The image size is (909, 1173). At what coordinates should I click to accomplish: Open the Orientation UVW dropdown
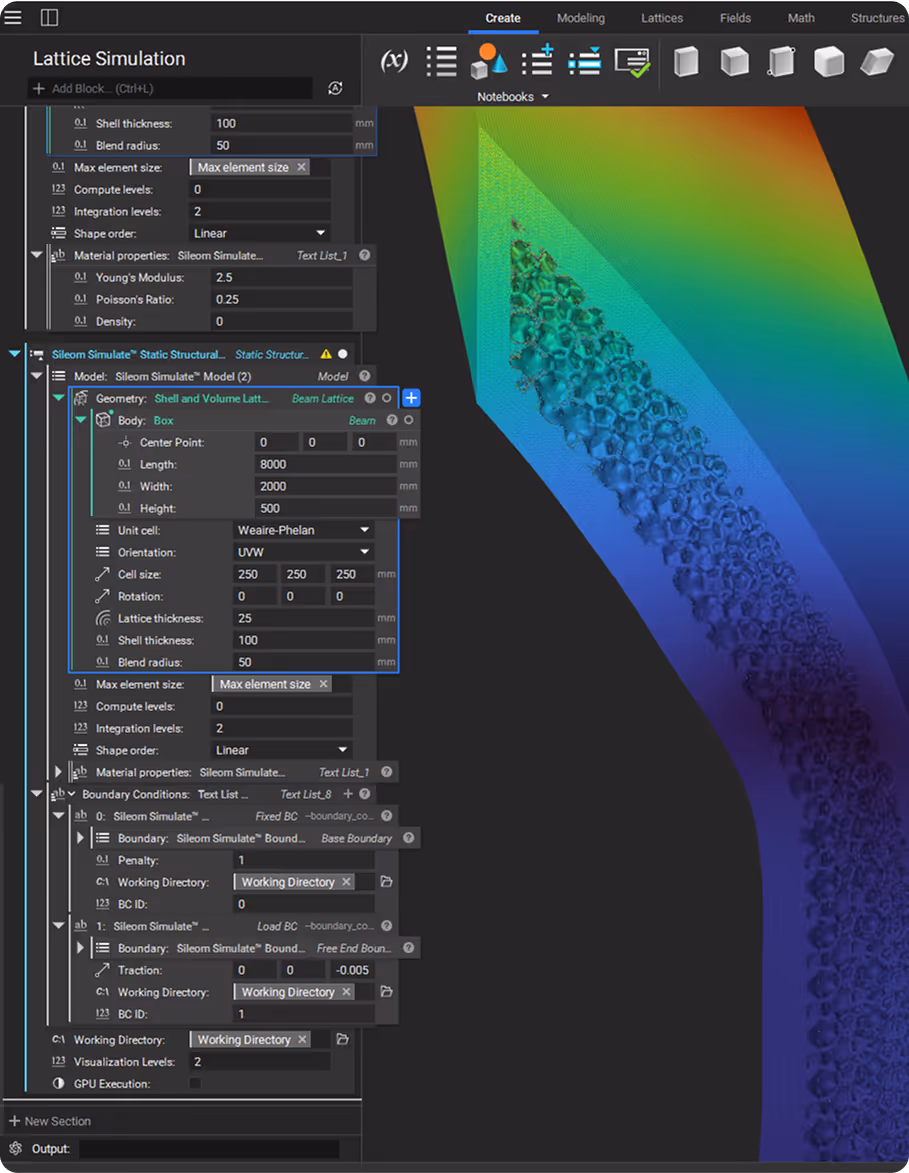tap(304, 551)
